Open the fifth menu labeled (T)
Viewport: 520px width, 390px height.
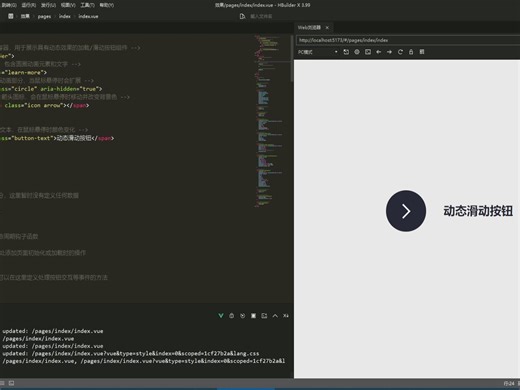coord(87,5)
